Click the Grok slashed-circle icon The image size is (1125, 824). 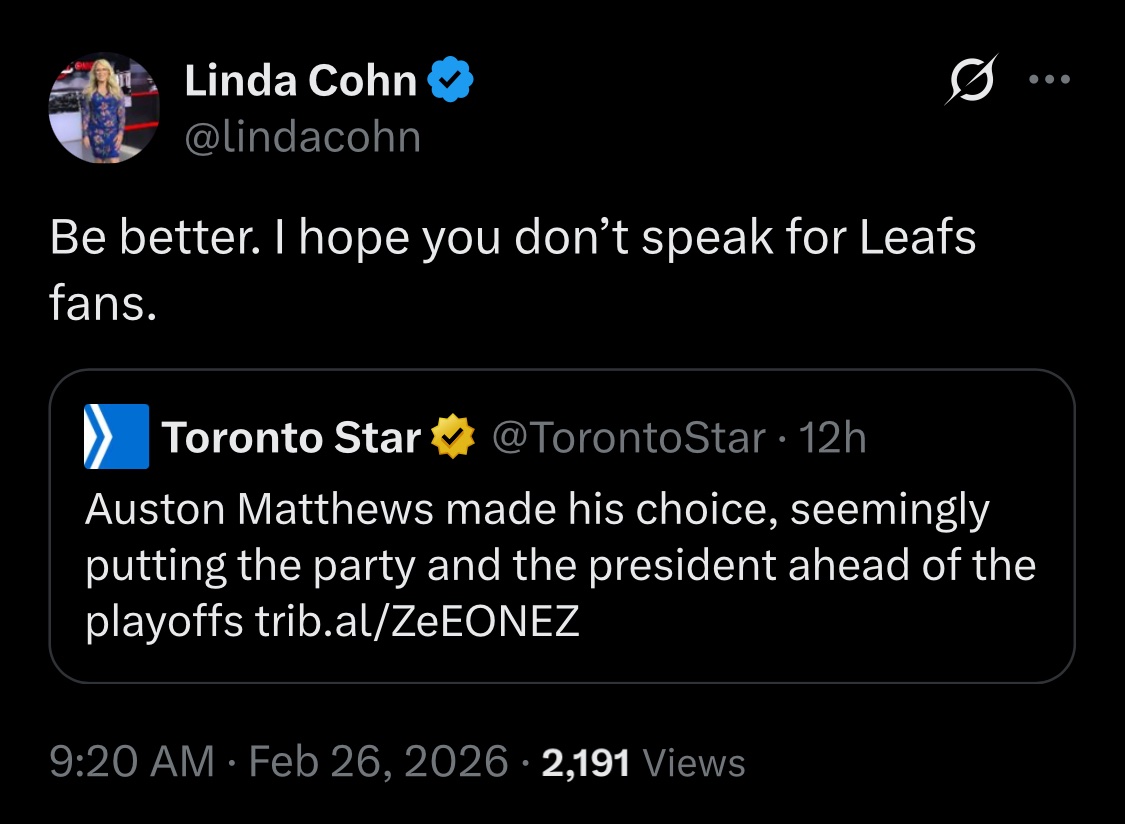[x=966, y=79]
